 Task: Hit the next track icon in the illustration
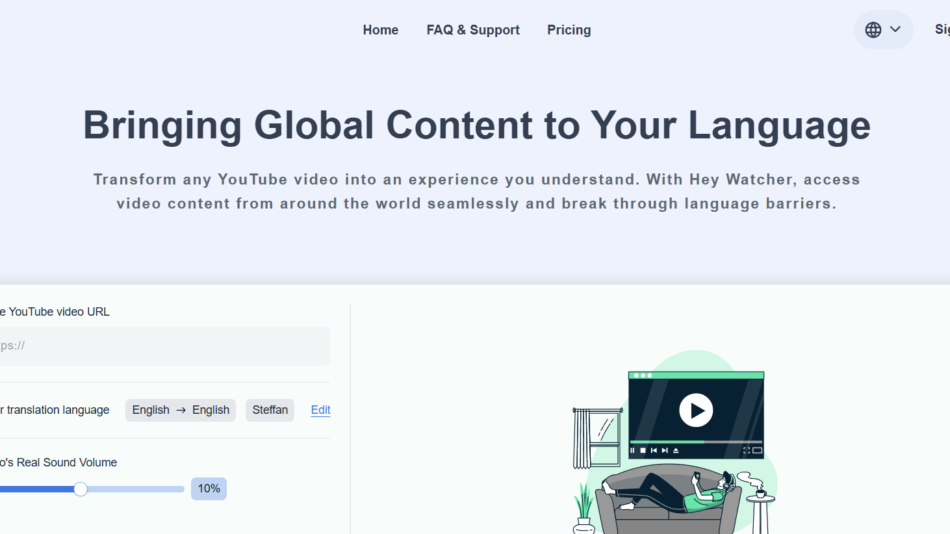(x=664, y=451)
